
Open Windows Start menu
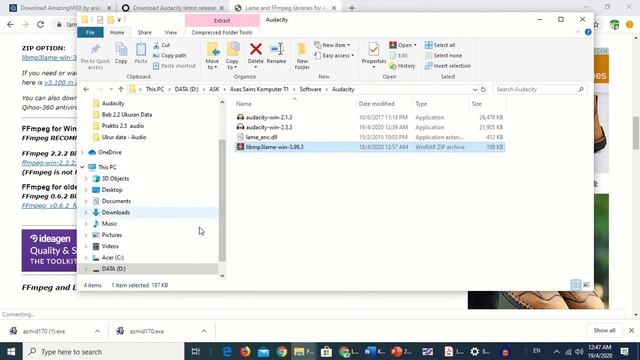tap(11, 351)
